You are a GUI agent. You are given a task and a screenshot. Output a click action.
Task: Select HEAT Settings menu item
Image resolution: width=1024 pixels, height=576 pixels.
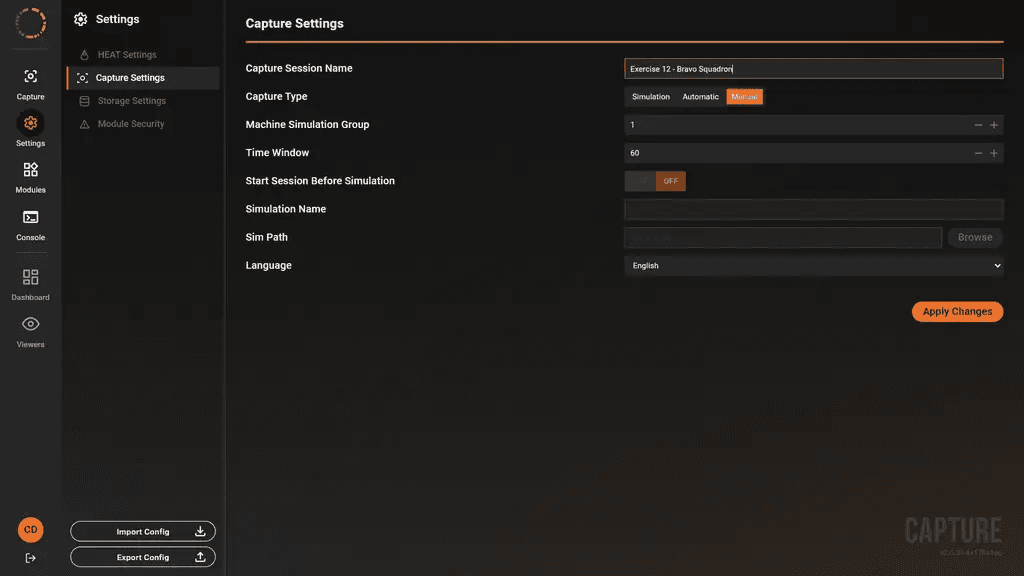[x=143, y=55]
